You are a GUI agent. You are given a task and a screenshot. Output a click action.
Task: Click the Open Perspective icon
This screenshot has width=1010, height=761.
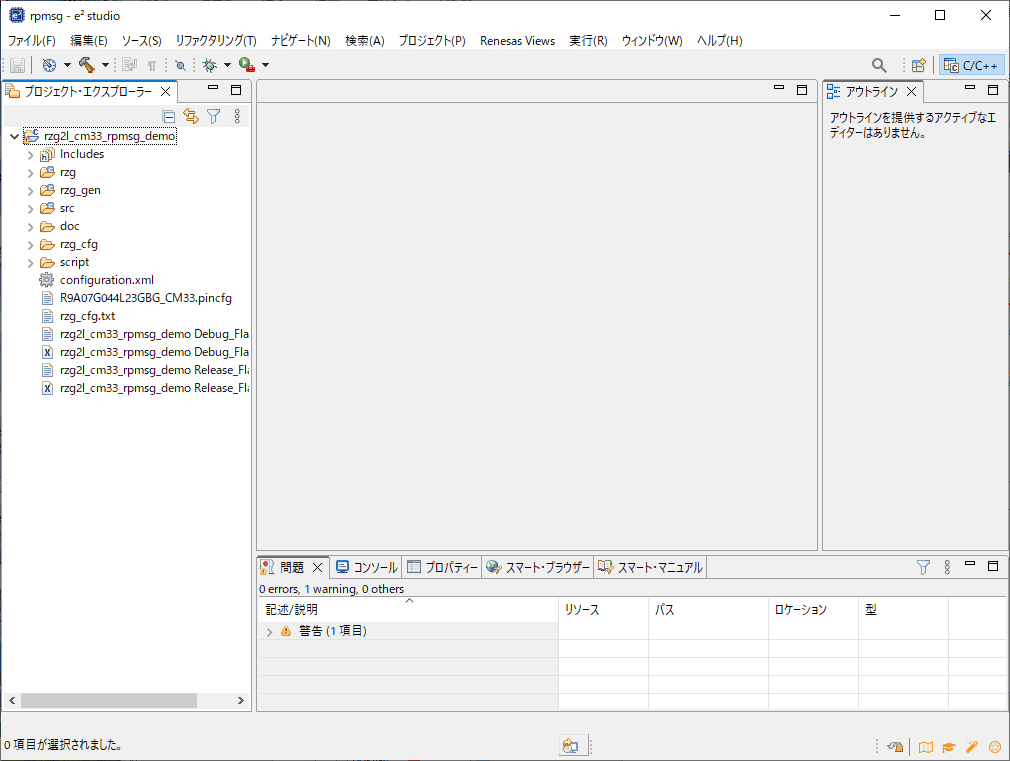(x=919, y=65)
